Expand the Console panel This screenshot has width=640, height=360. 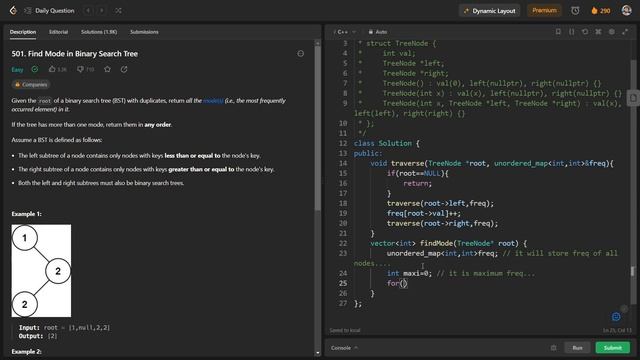pyautogui.click(x=344, y=348)
